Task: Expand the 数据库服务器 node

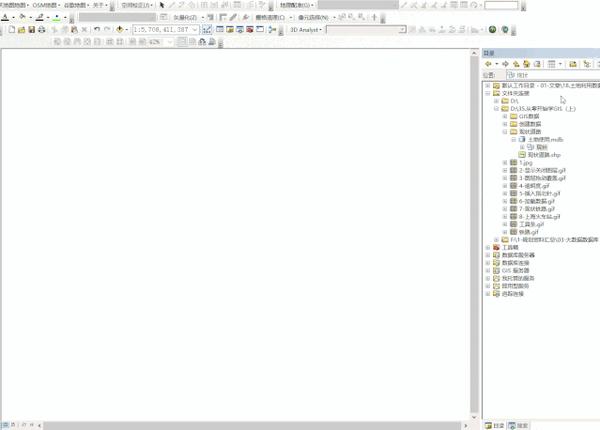Action: [488, 255]
